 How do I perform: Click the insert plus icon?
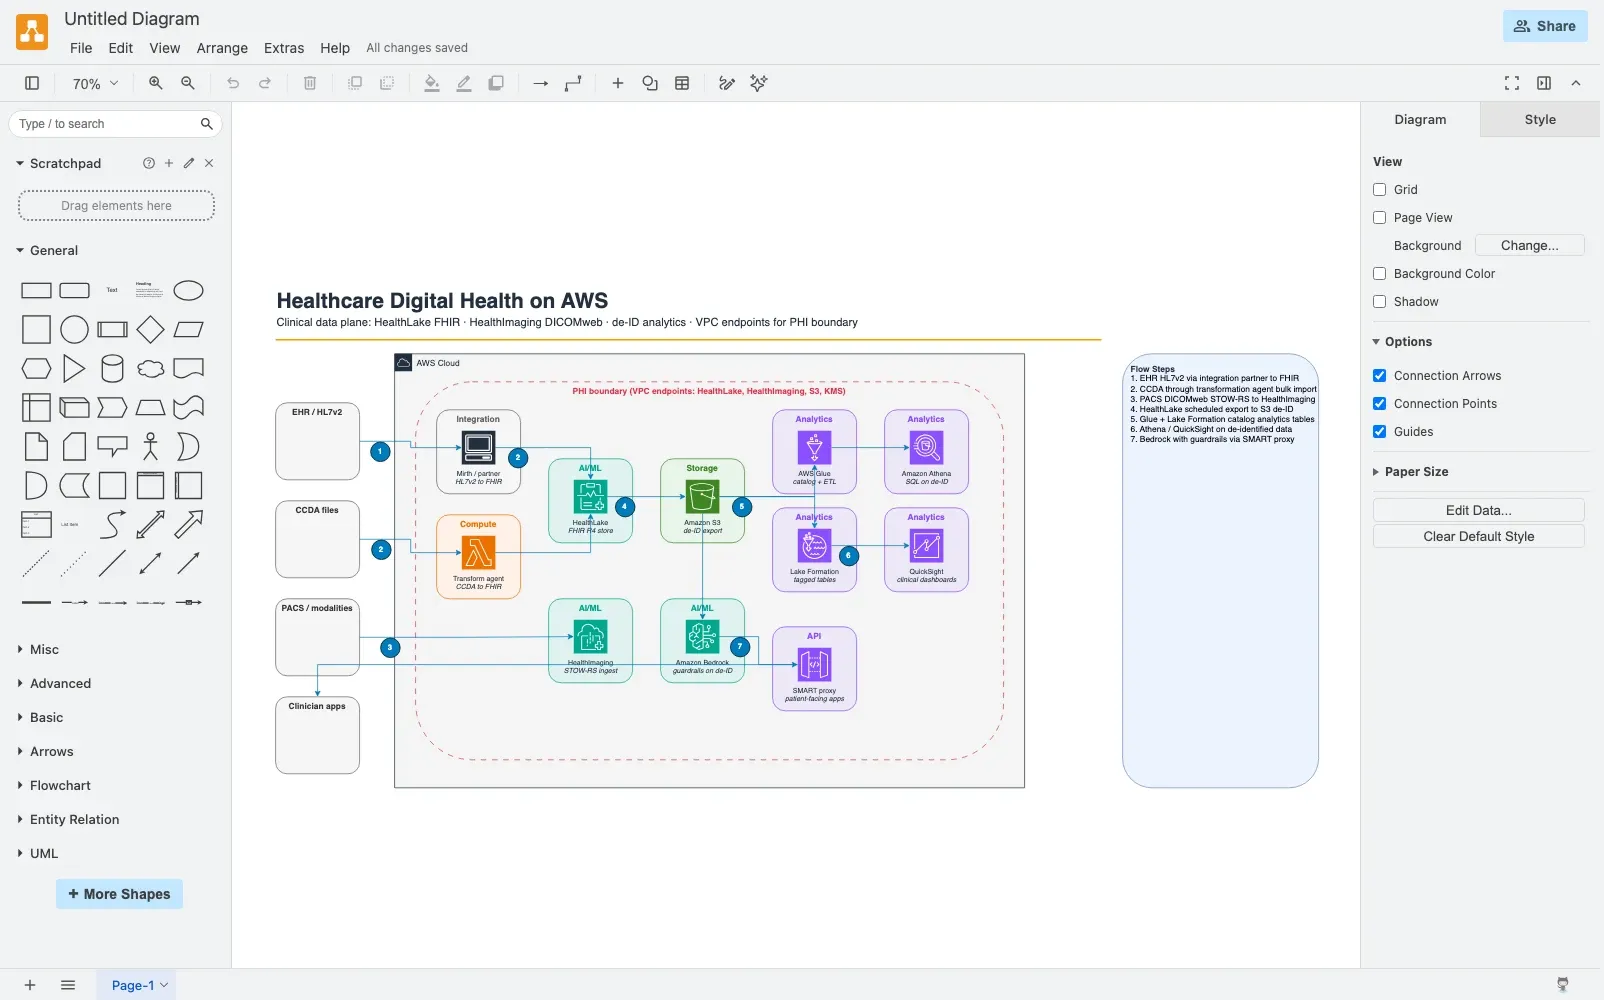(x=618, y=84)
